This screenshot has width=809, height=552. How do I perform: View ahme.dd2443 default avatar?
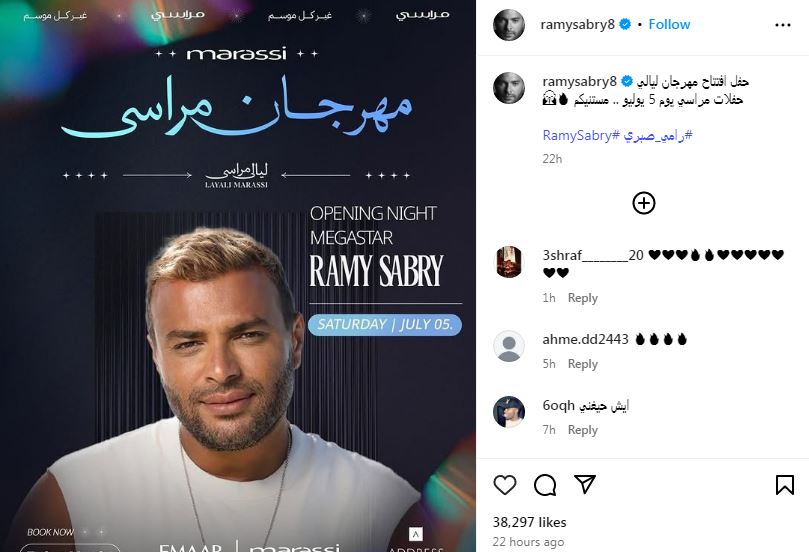click(509, 346)
